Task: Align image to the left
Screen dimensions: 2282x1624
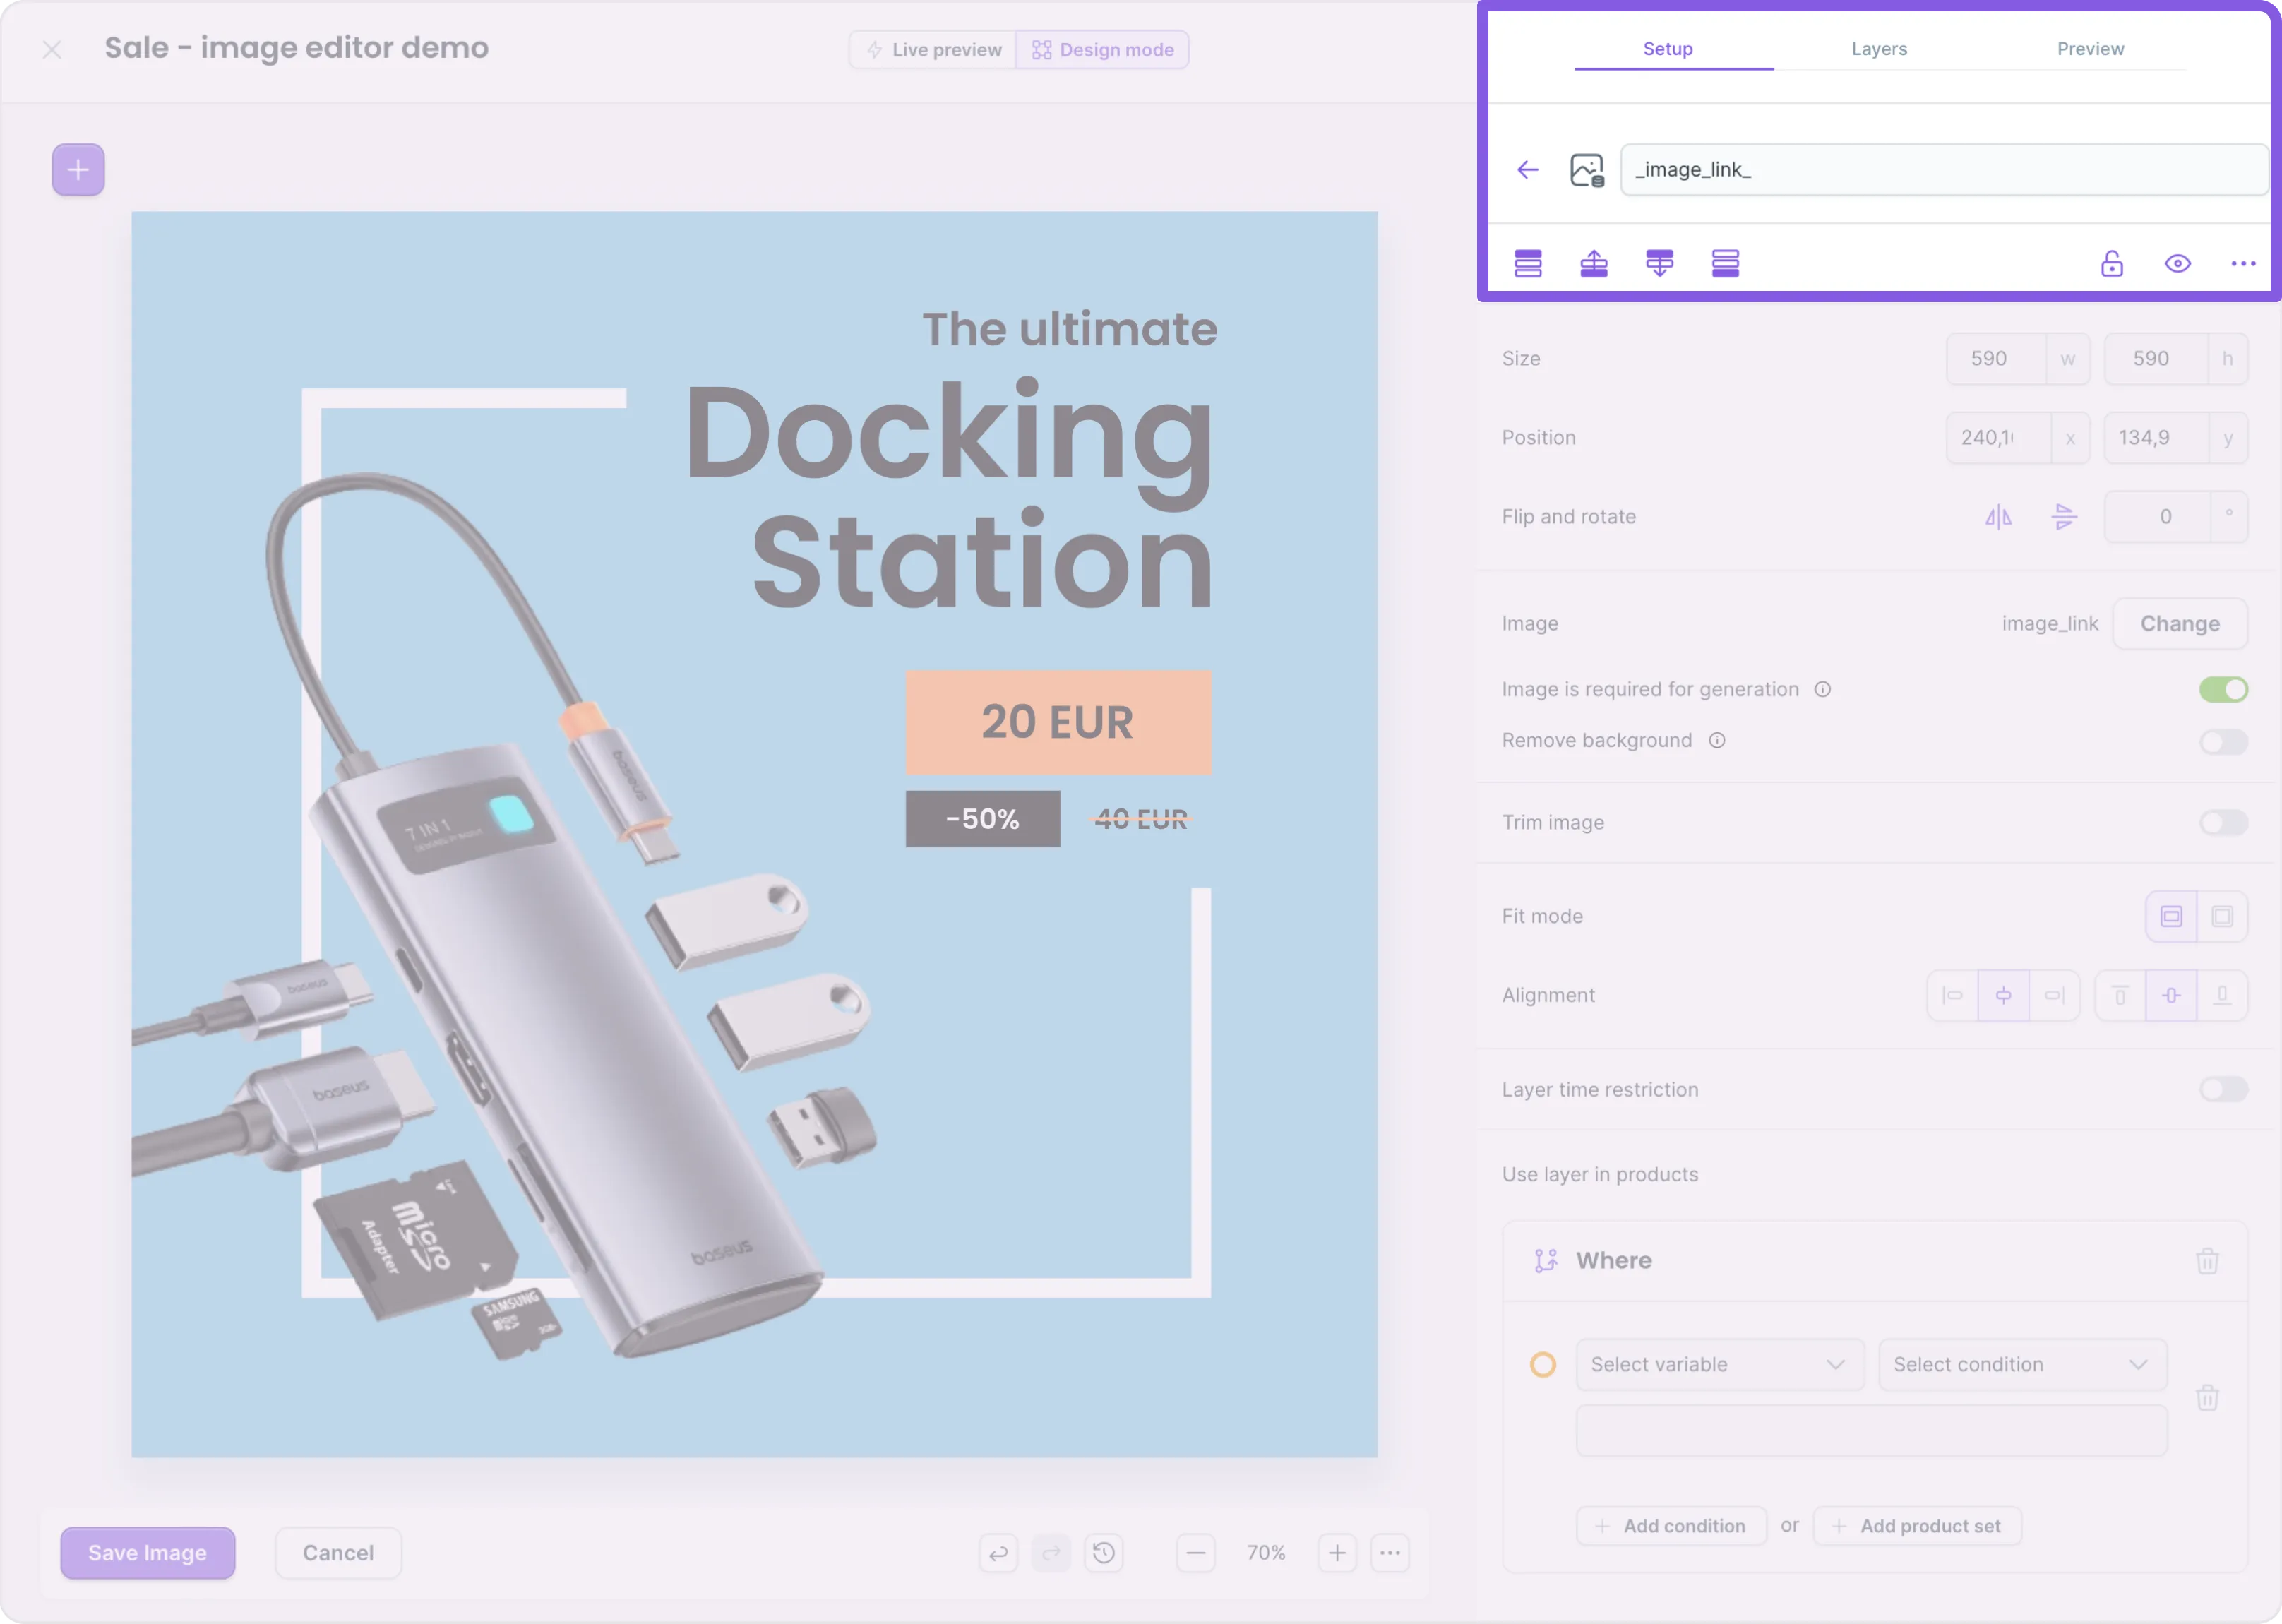Action: click(1952, 996)
